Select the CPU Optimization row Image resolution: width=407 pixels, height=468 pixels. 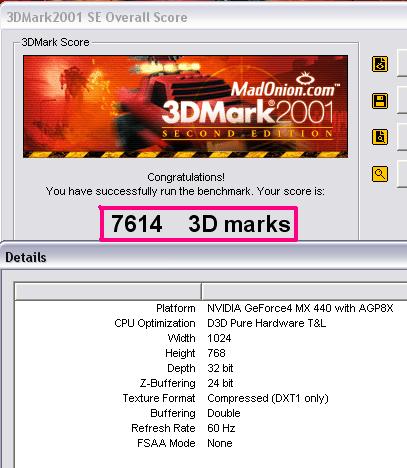point(211,323)
